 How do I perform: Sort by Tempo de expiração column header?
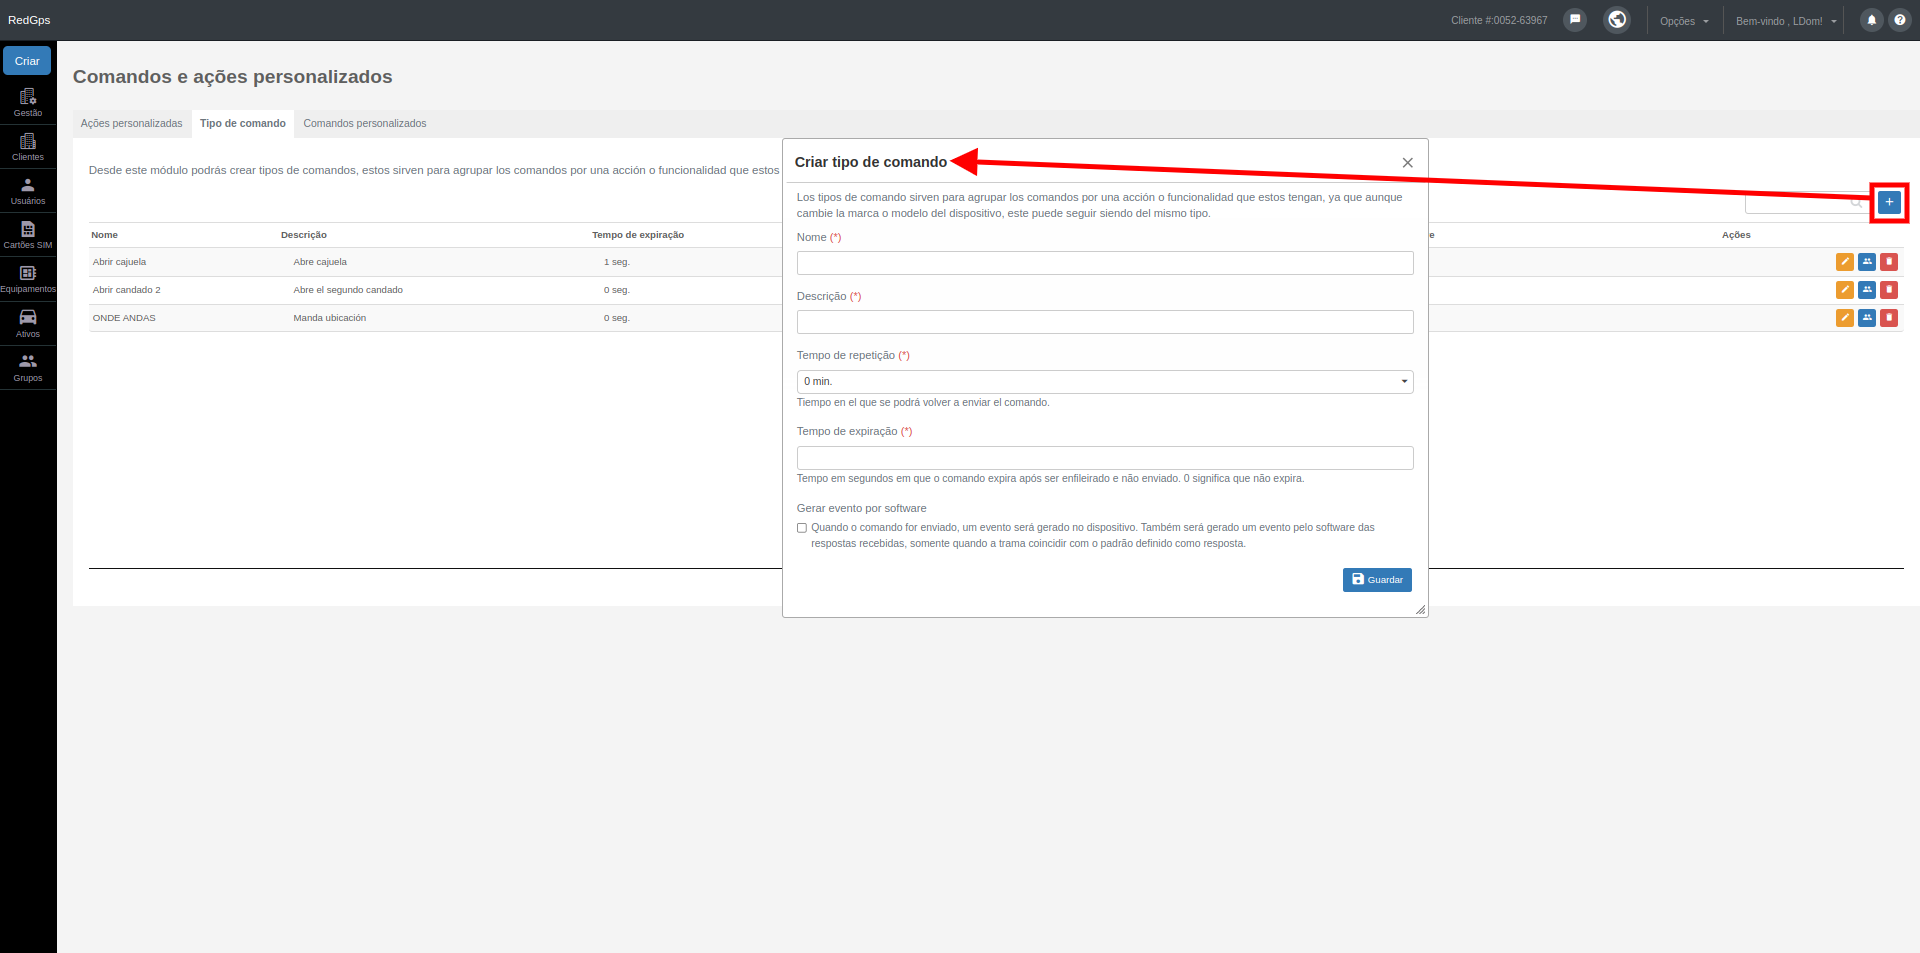click(x=638, y=235)
